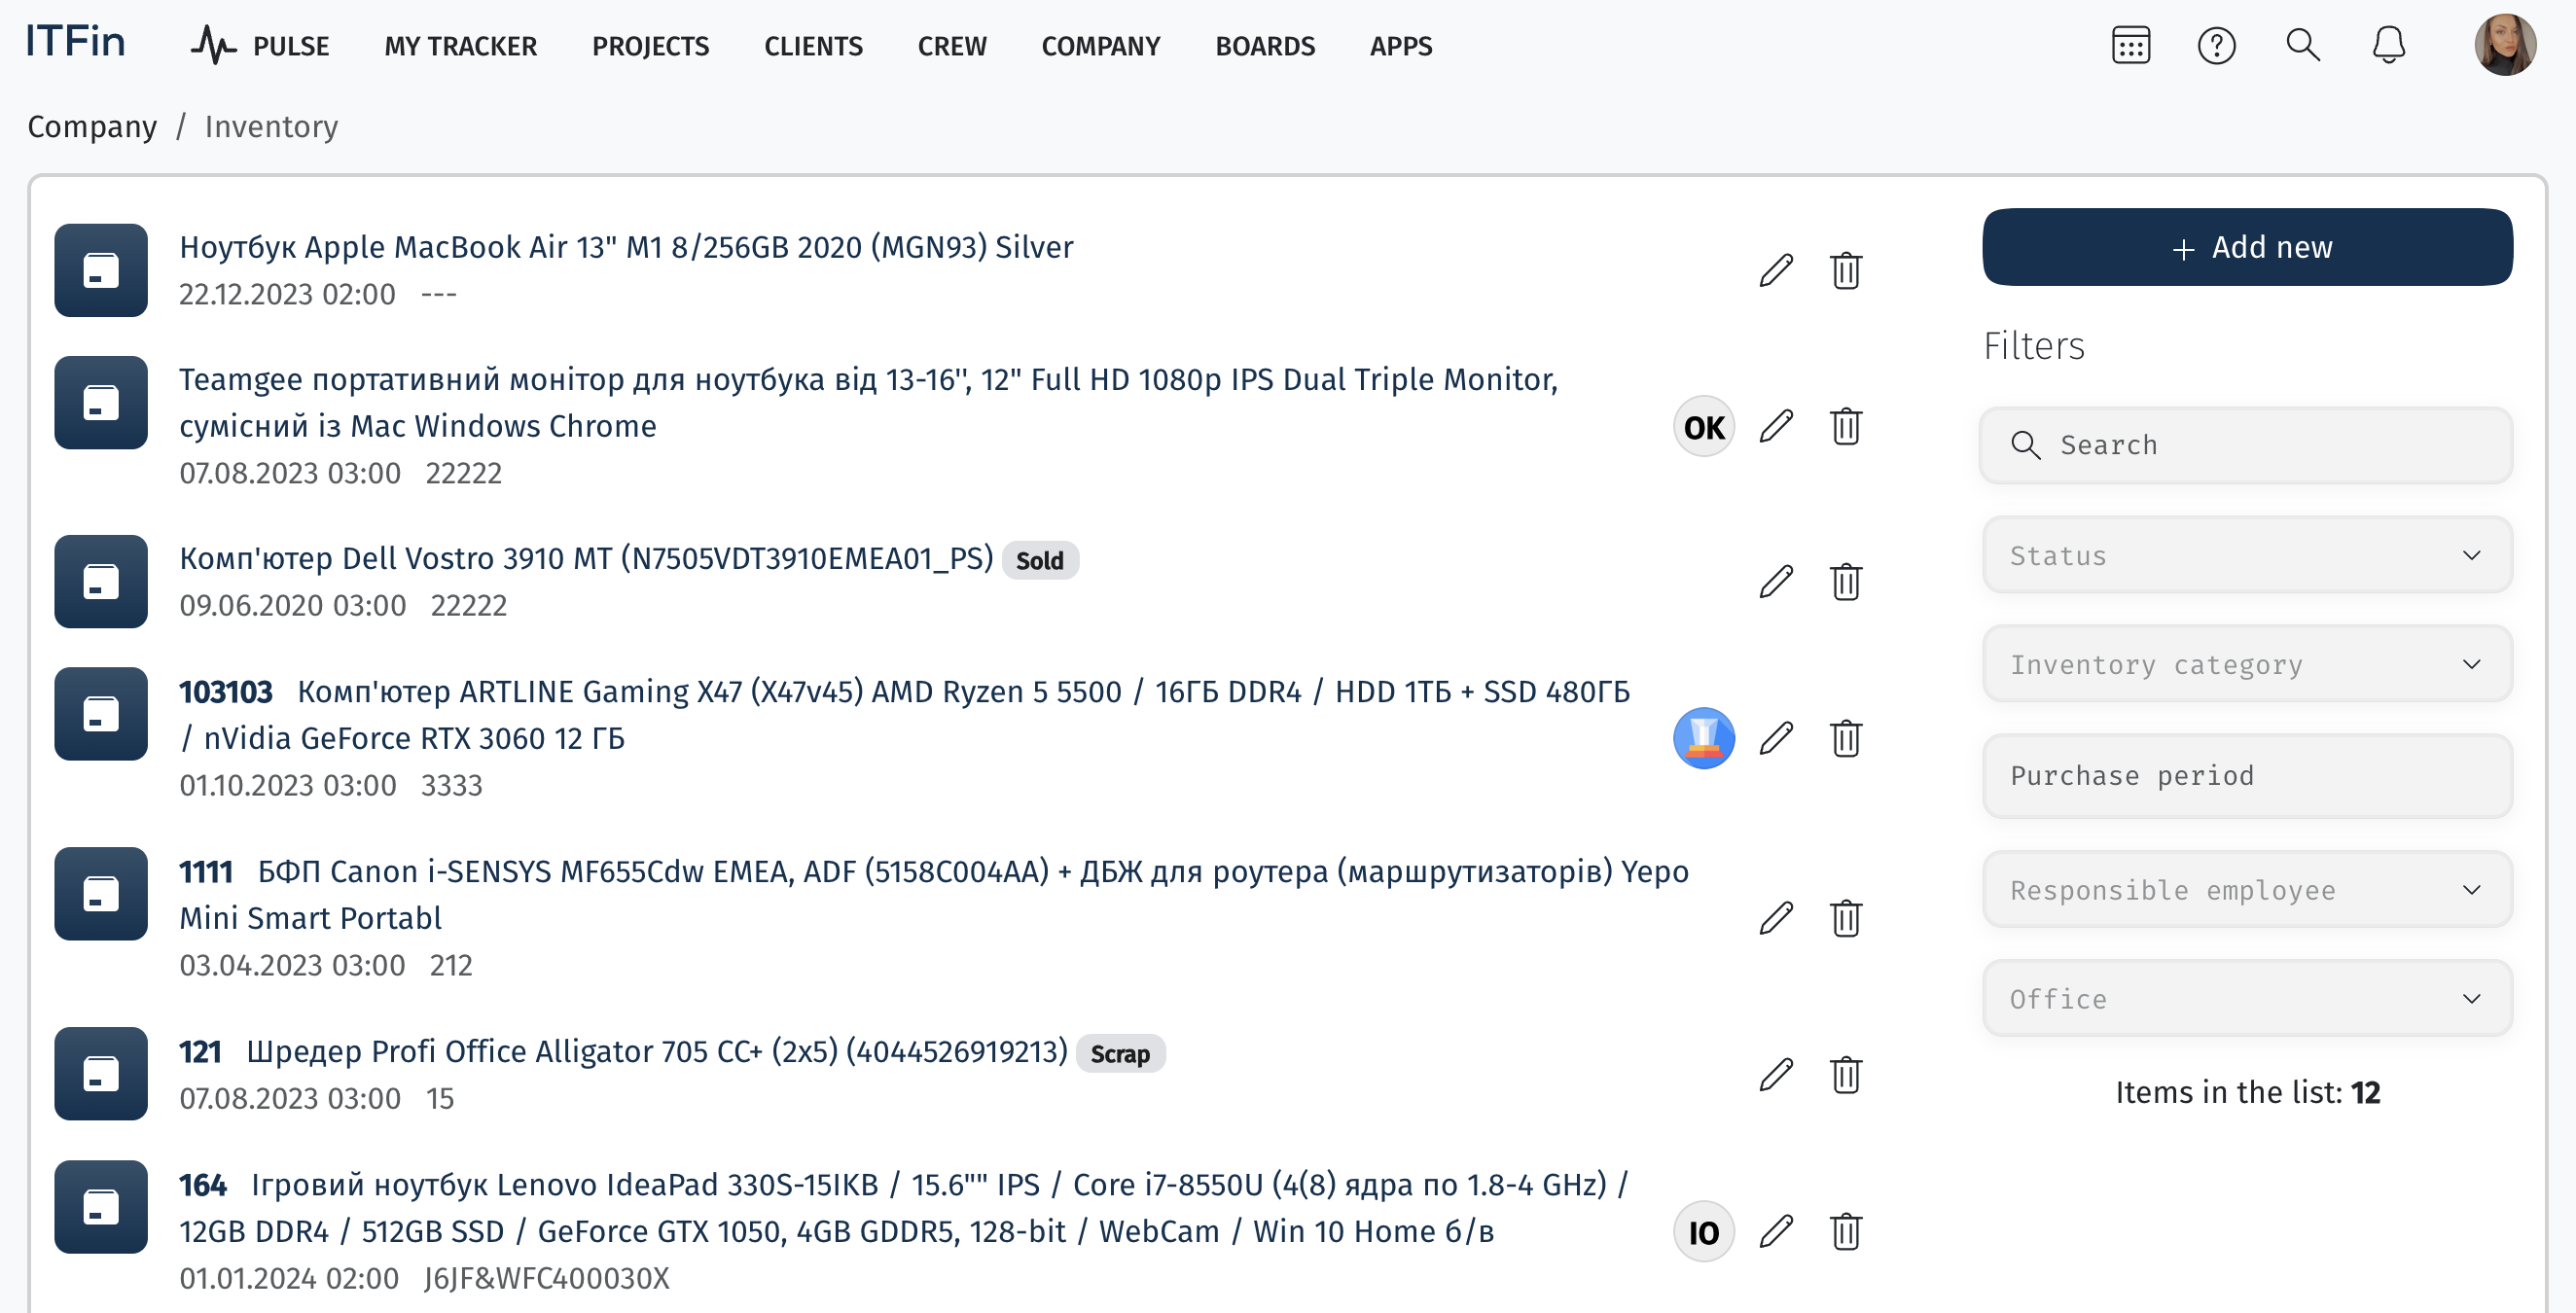
Task: Click the OK employee badge on Teamgee
Action: [x=1704, y=427]
